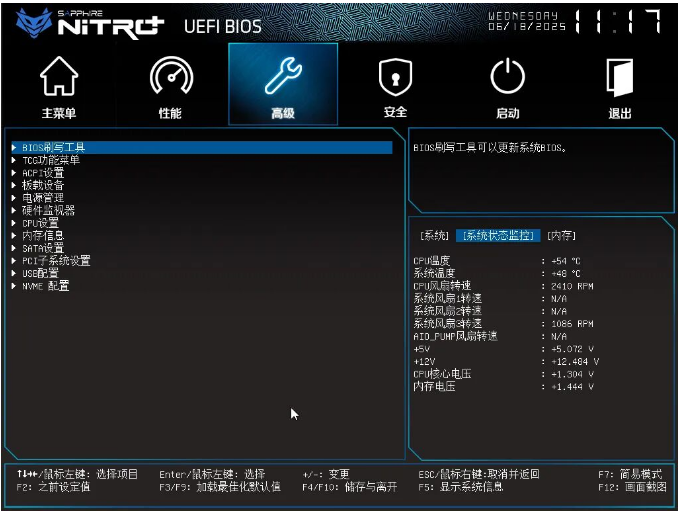This screenshot has width=685, height=517.
Task: Select the [系统状态监控] tab
Action: pyautogui.click(x=497, y=236)
